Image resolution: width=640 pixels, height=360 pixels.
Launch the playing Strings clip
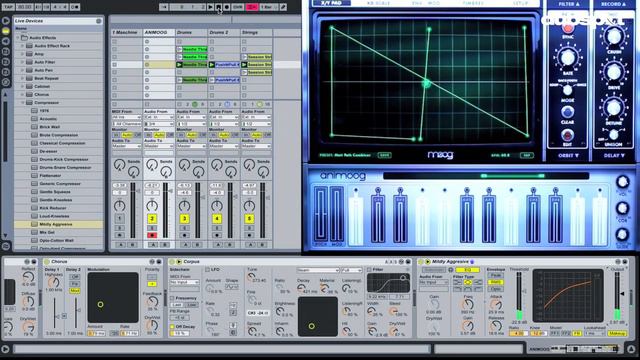pyautogui.click(x=244, y=65)
